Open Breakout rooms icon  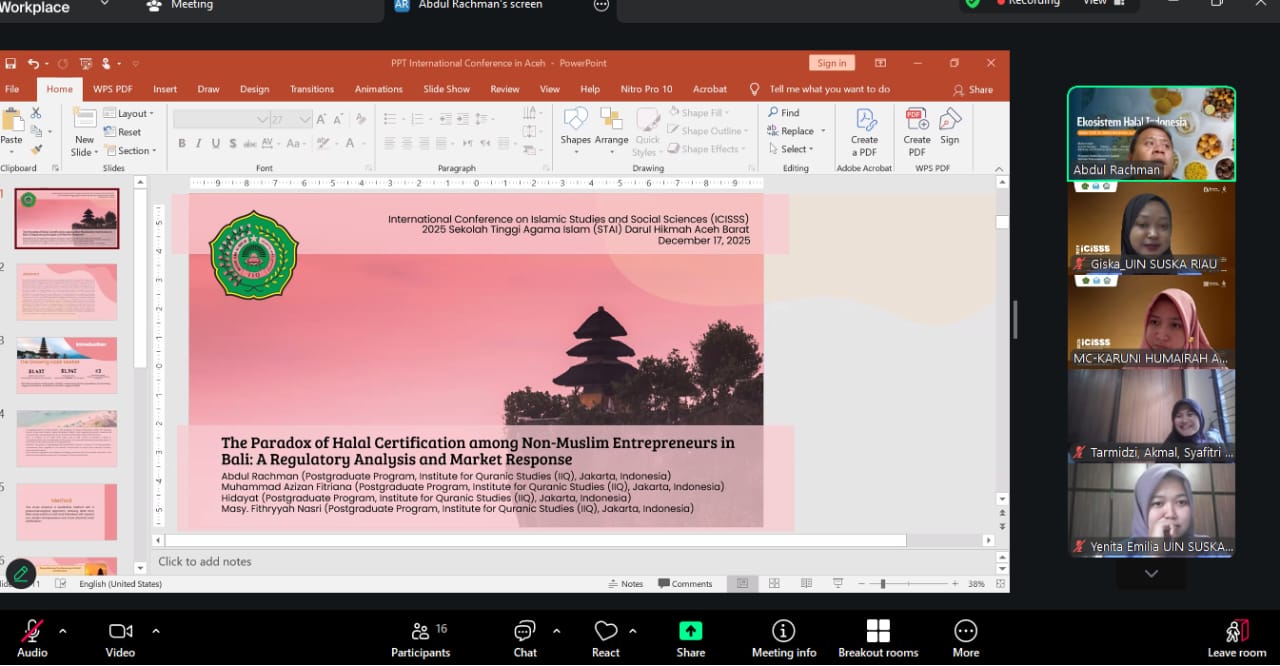(878, 631)
